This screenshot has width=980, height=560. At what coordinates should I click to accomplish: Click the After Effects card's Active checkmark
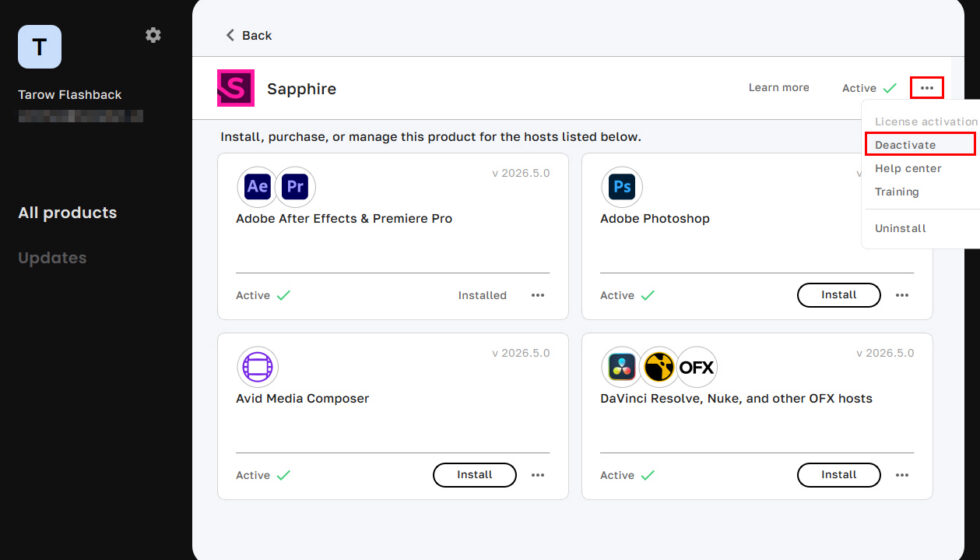click(284, 295)
